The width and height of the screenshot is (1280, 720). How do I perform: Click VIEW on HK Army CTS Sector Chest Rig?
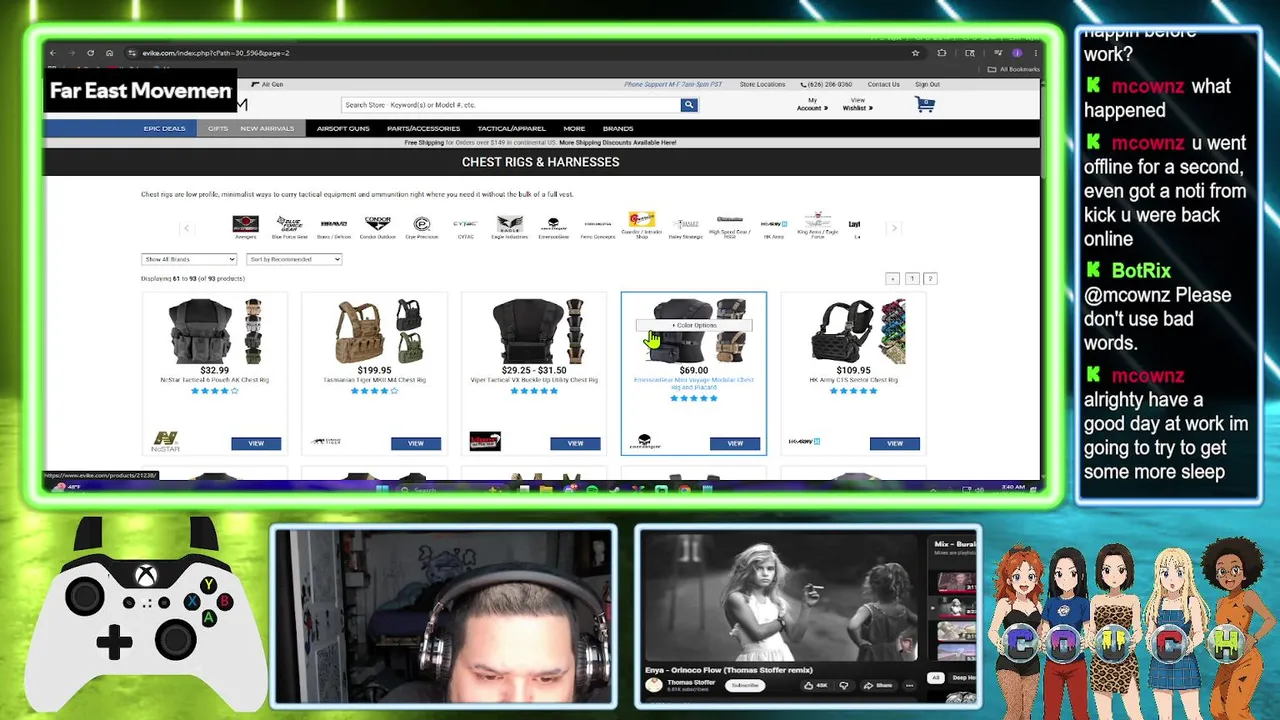(x=895, y=443)
